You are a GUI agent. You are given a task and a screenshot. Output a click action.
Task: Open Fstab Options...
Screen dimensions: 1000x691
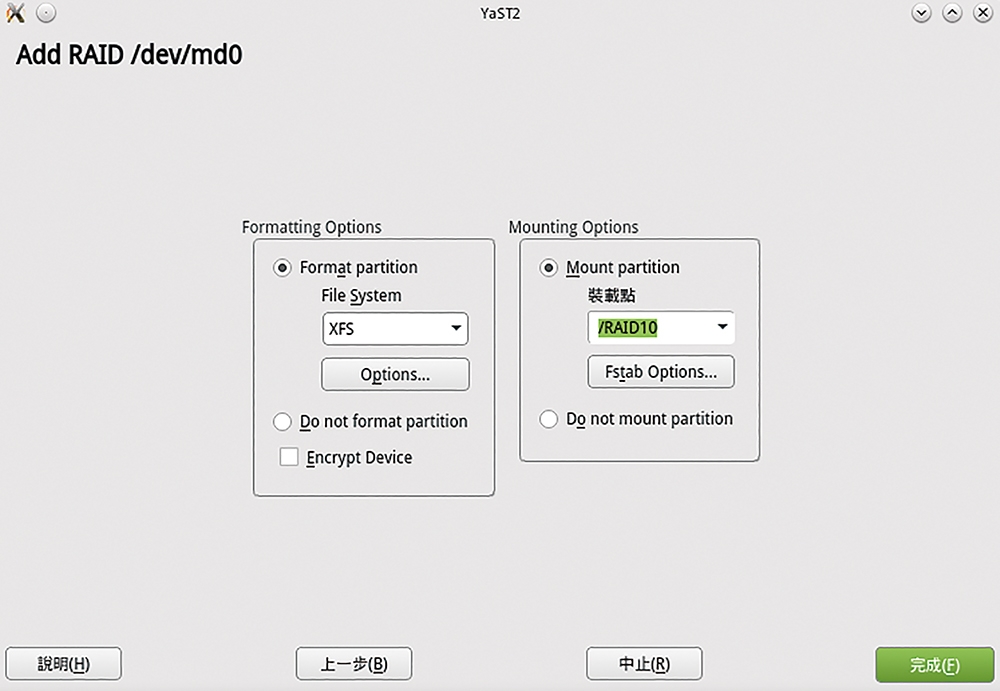[661, 372]
